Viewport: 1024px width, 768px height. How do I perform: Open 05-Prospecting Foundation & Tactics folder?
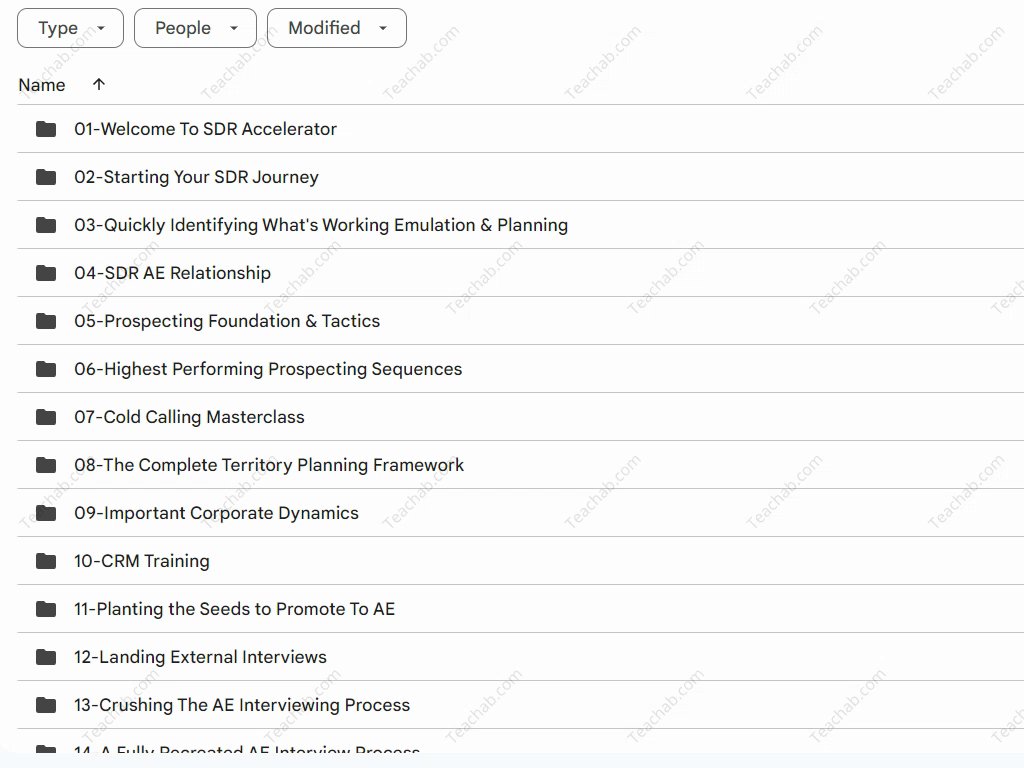227,321
